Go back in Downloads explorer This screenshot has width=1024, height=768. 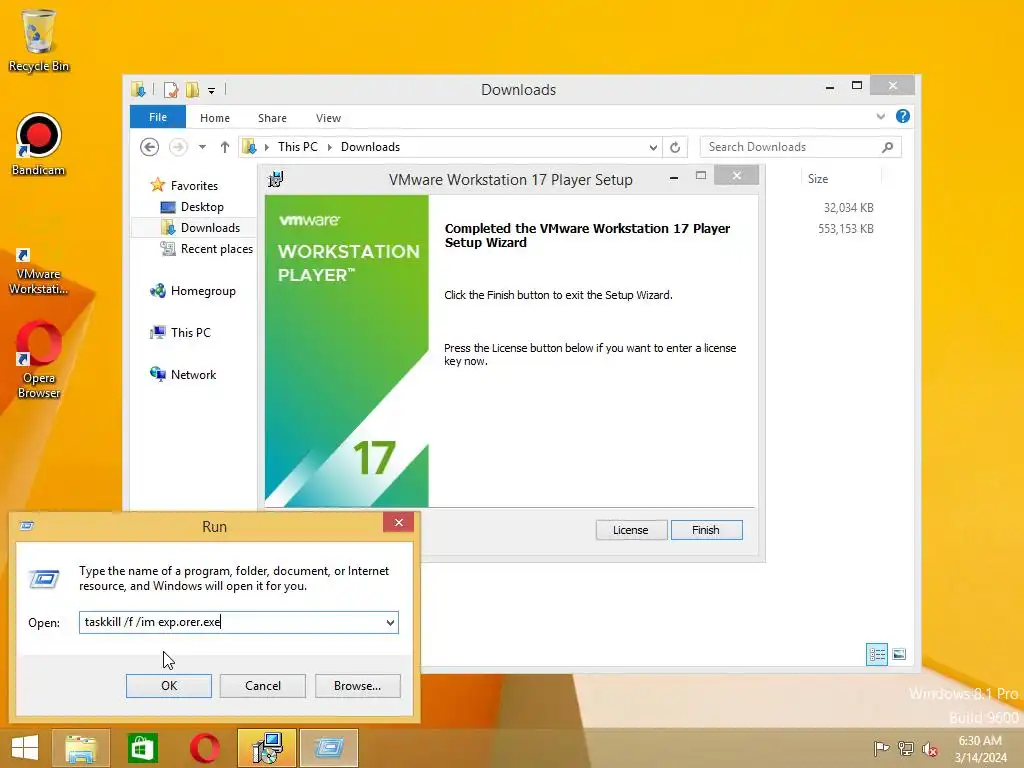(150, 147)
